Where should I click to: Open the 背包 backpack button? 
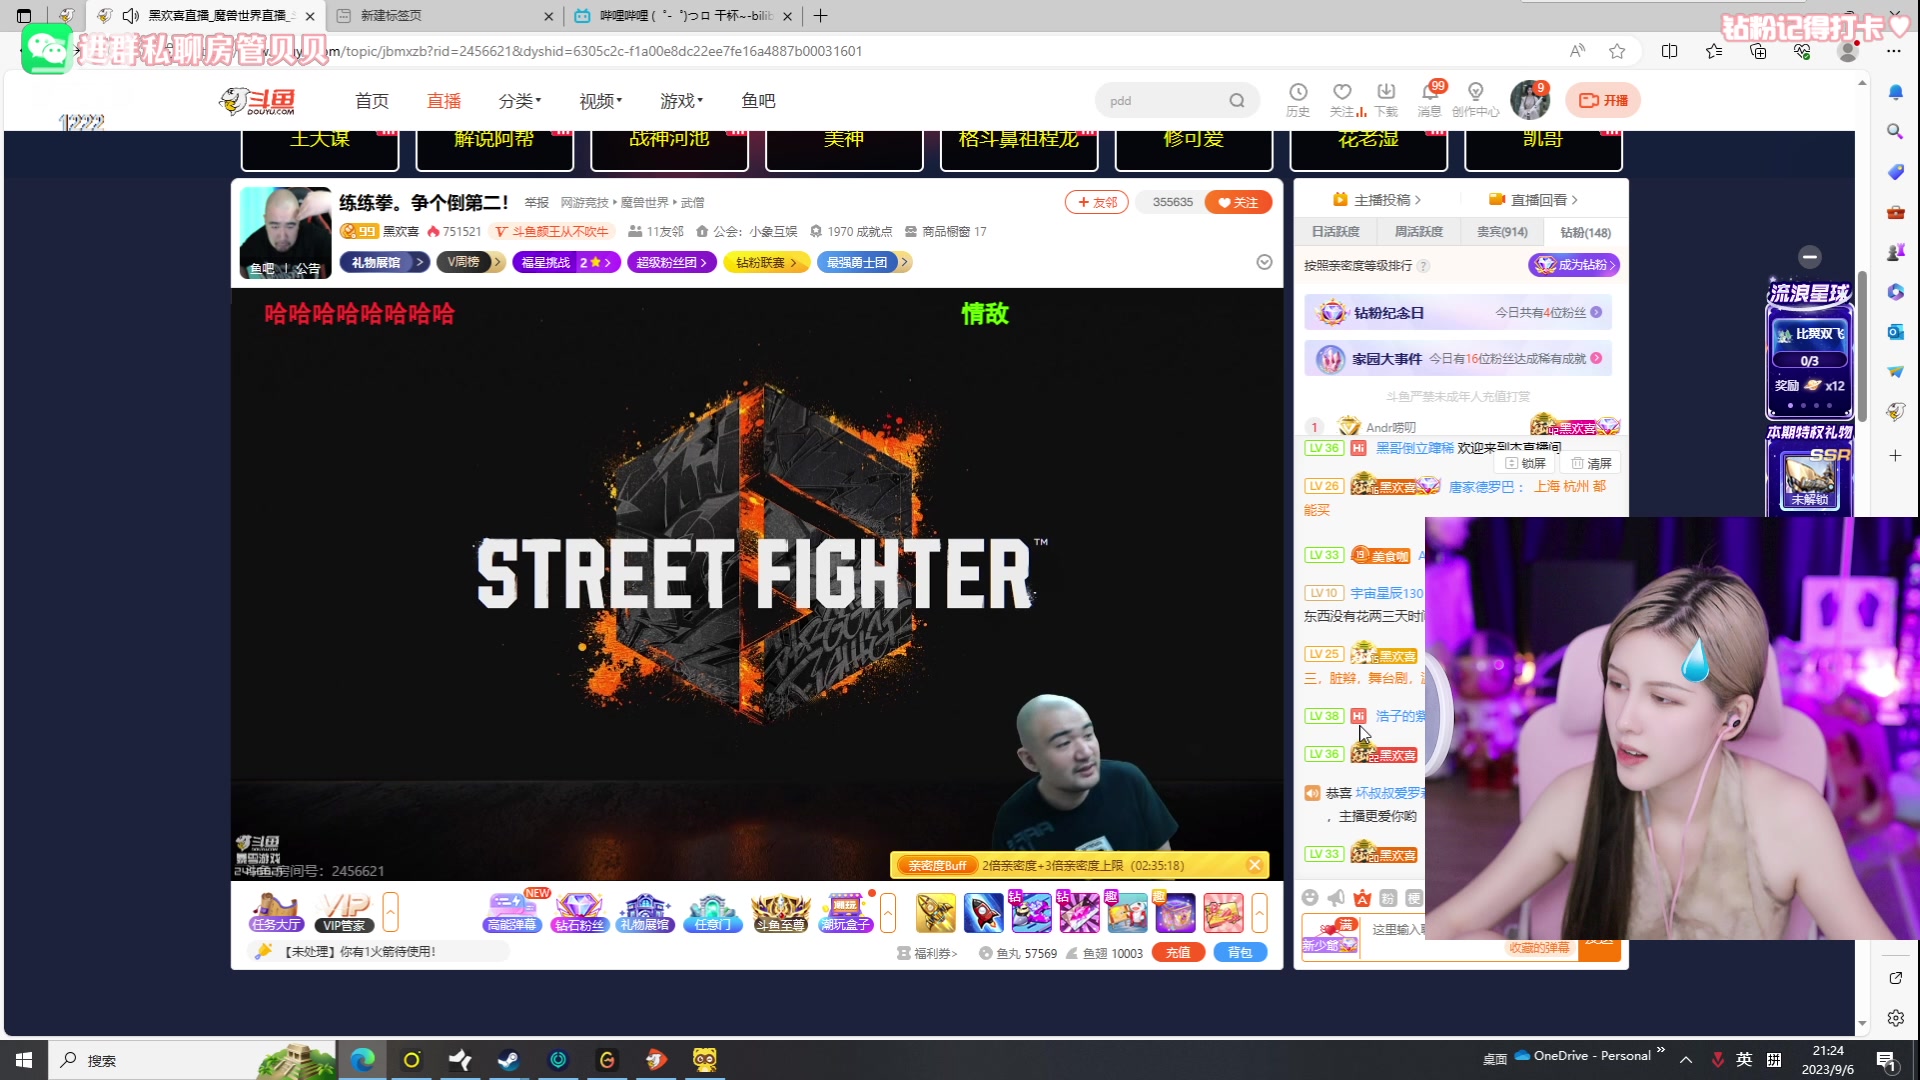[x=1240, y=953]
